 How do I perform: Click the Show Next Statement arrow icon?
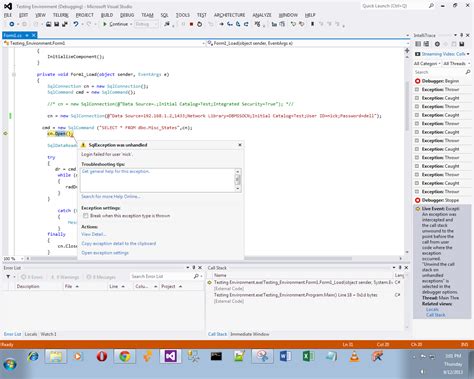[221, 24]
